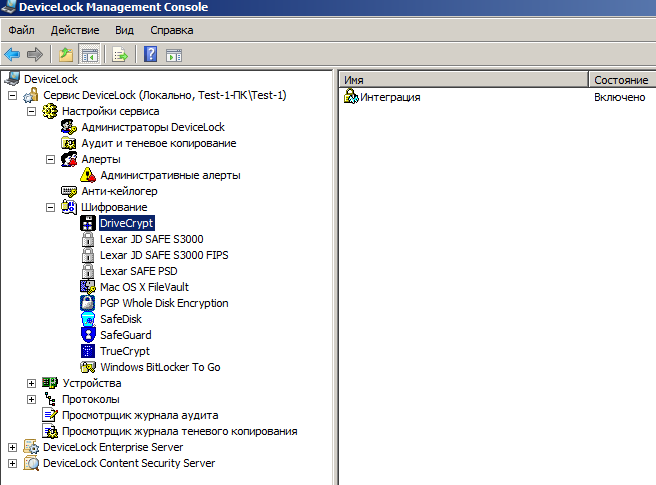
Task: Click the Включено state value
Action: tap(620, 97)
